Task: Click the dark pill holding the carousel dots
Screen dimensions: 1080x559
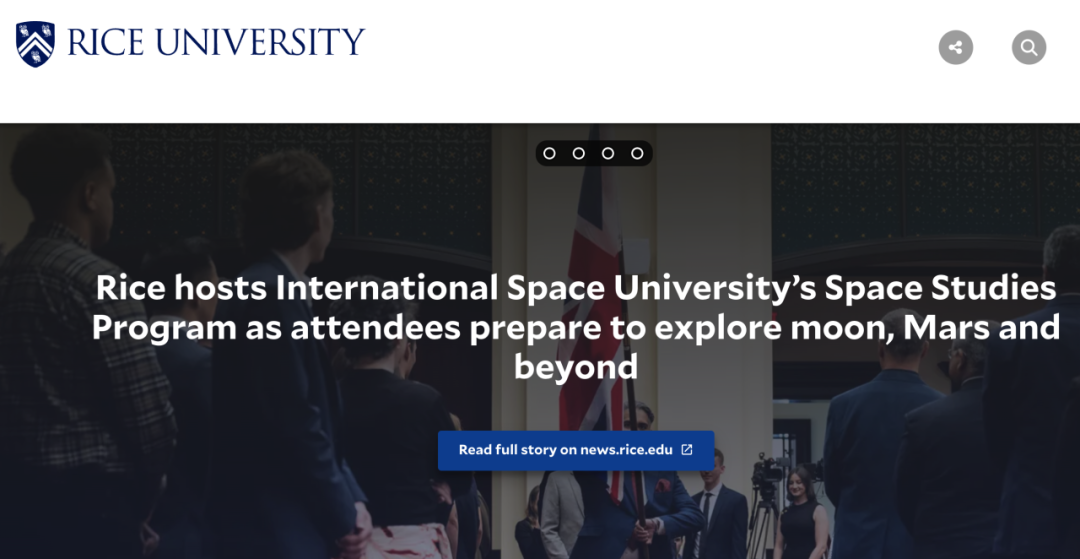Action: pos(593,153)
